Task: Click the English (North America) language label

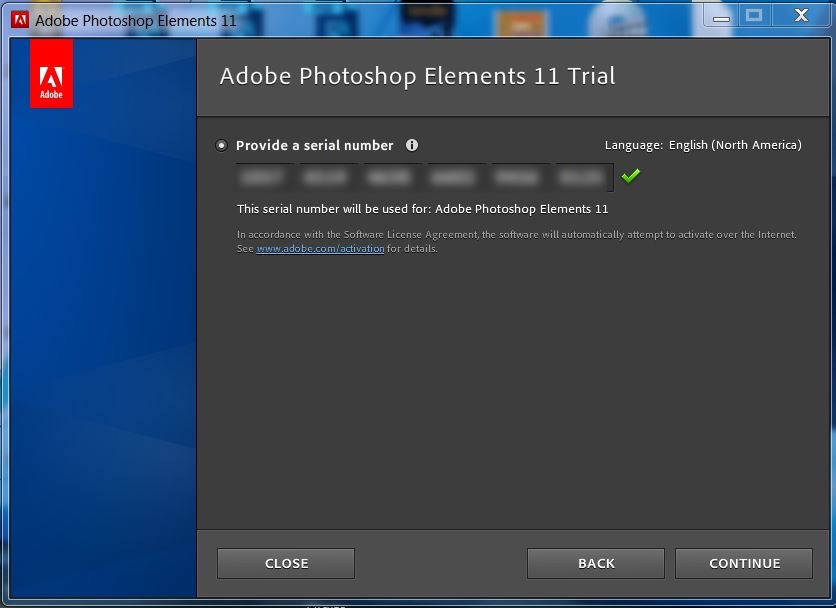Action: pyautogui.click(x=734, y=144)
